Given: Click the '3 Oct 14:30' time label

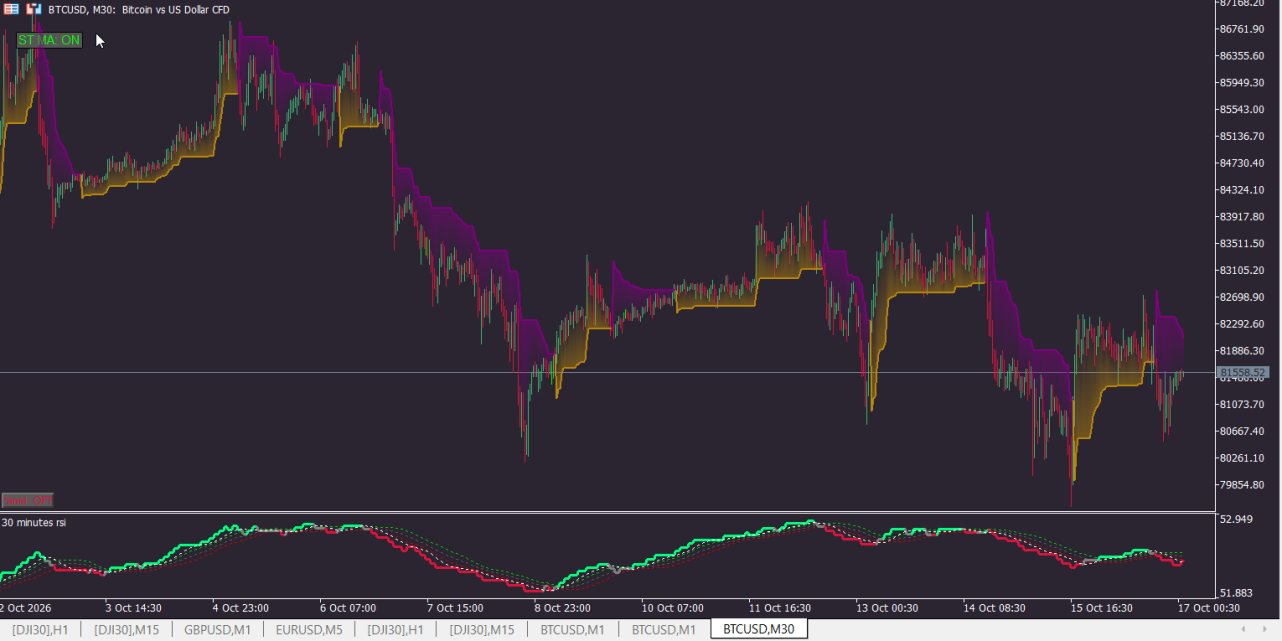Looking at the screenshot, I should [x=133, y=607].
